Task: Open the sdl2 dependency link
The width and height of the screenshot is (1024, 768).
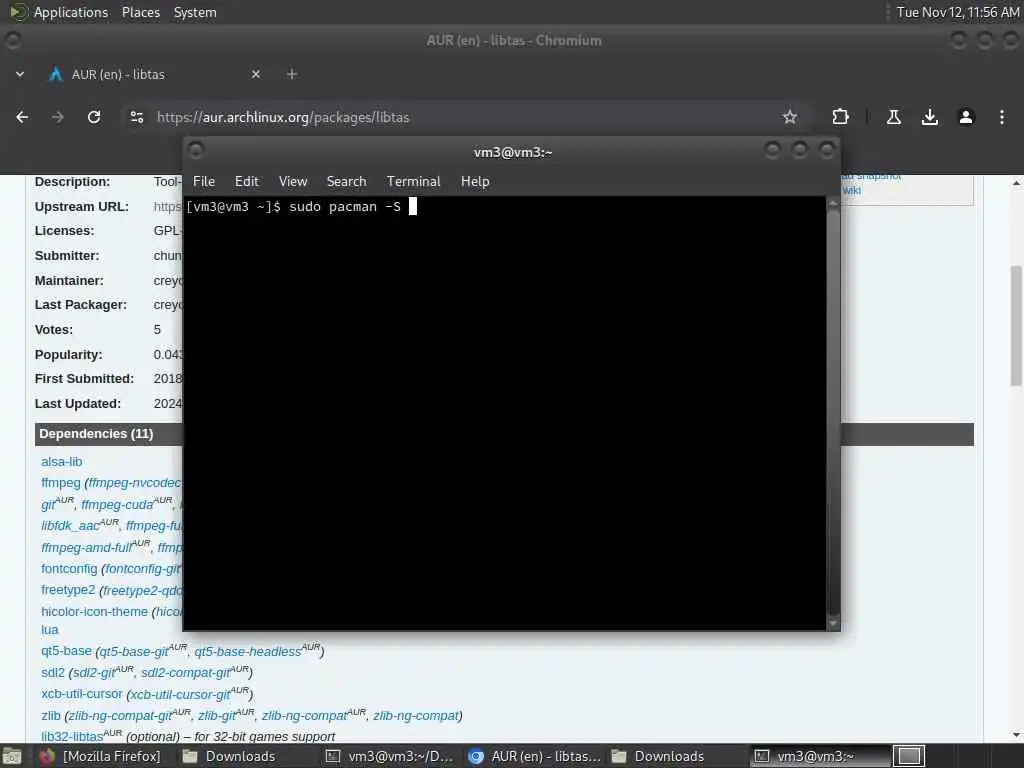Action: 53,673
